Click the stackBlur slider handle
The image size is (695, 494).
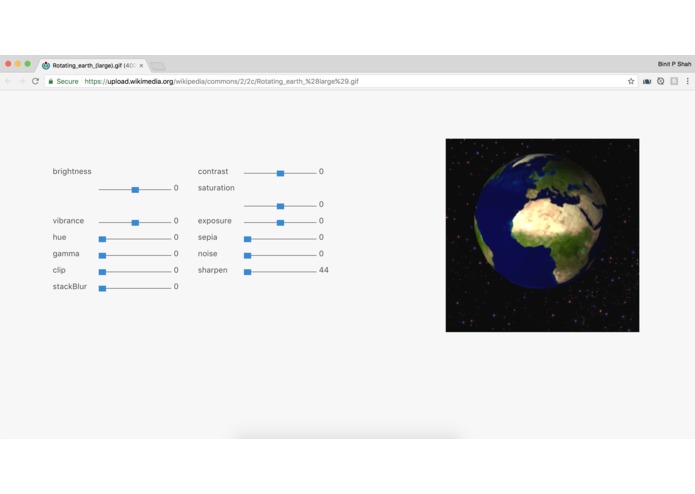102,288
